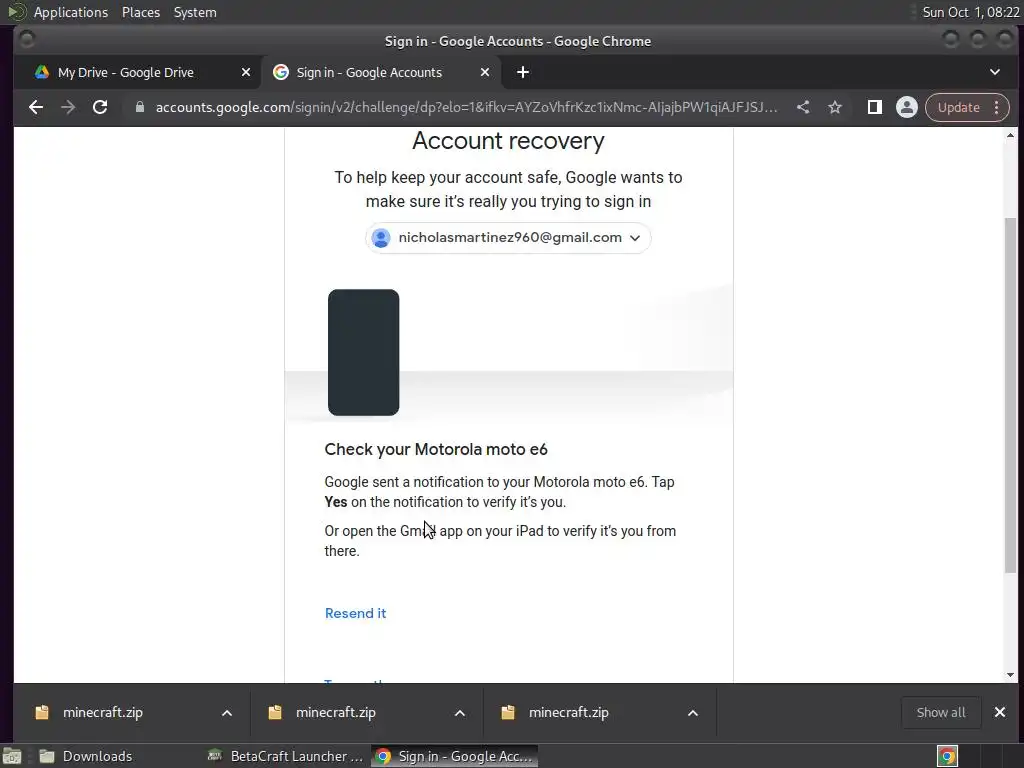Click the Chrome icon in workspace switcher
1024x768 pixels.
[947, 756]
